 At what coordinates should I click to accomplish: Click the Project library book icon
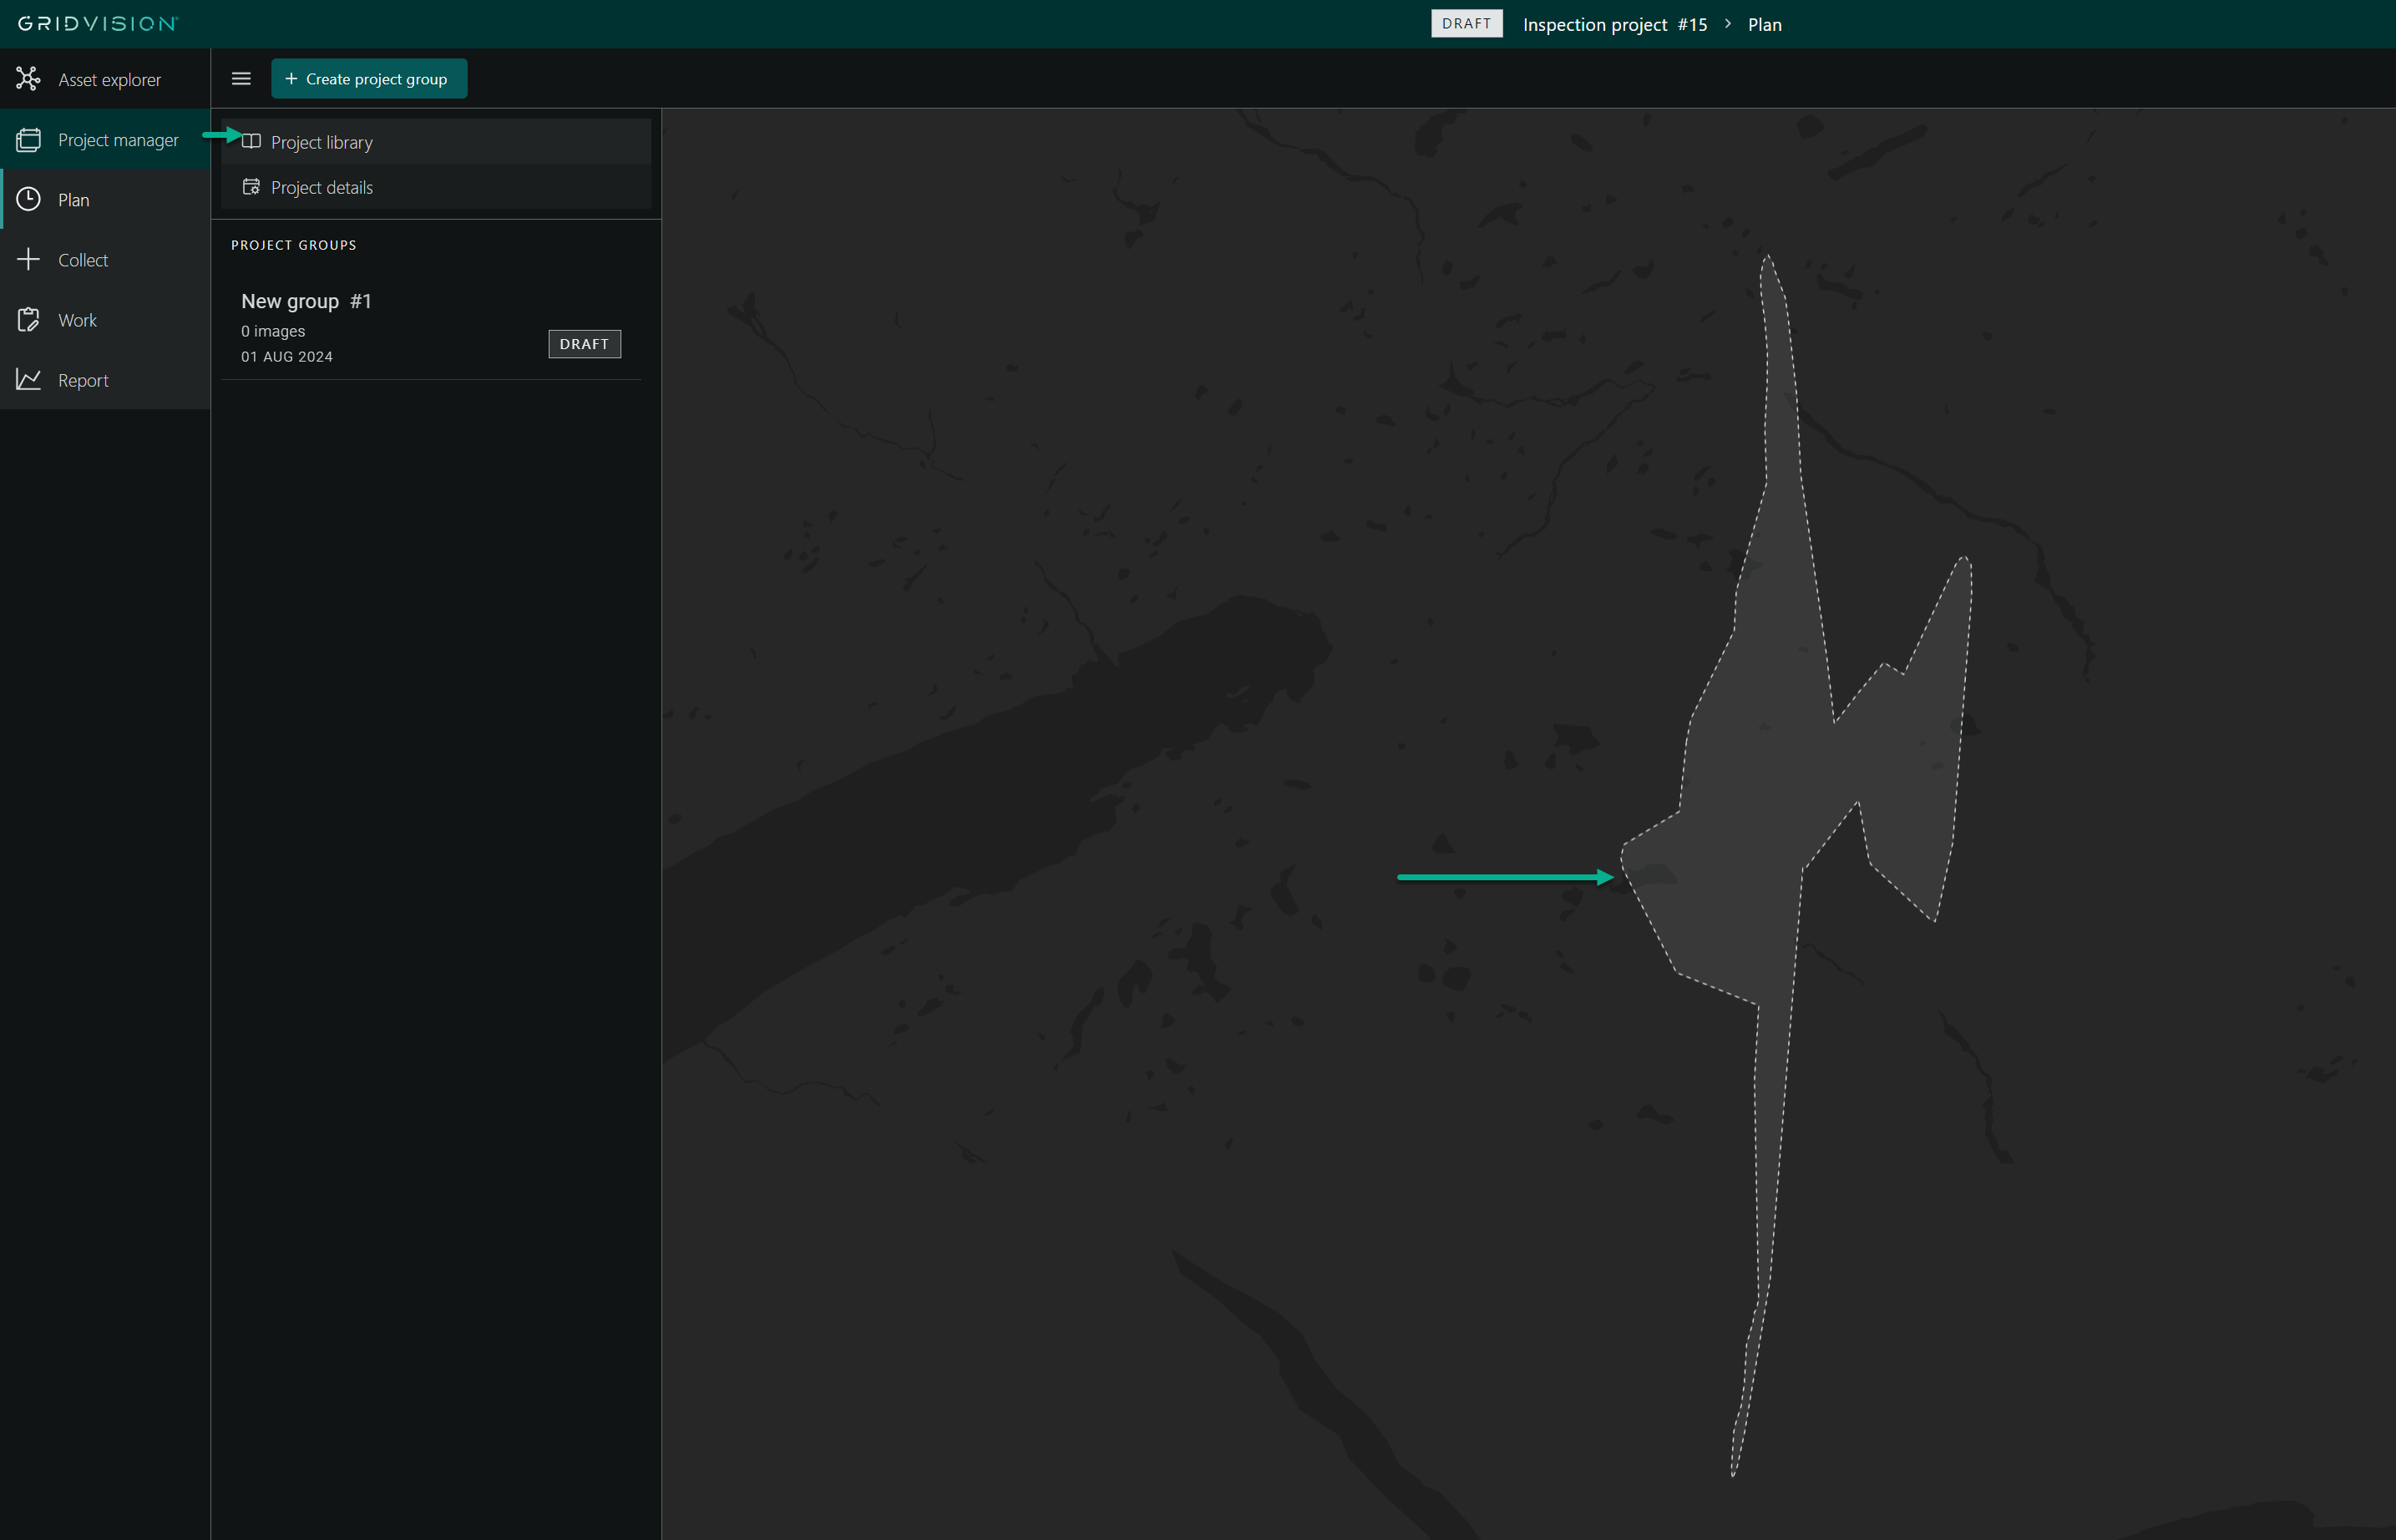[x=251, y=142]
